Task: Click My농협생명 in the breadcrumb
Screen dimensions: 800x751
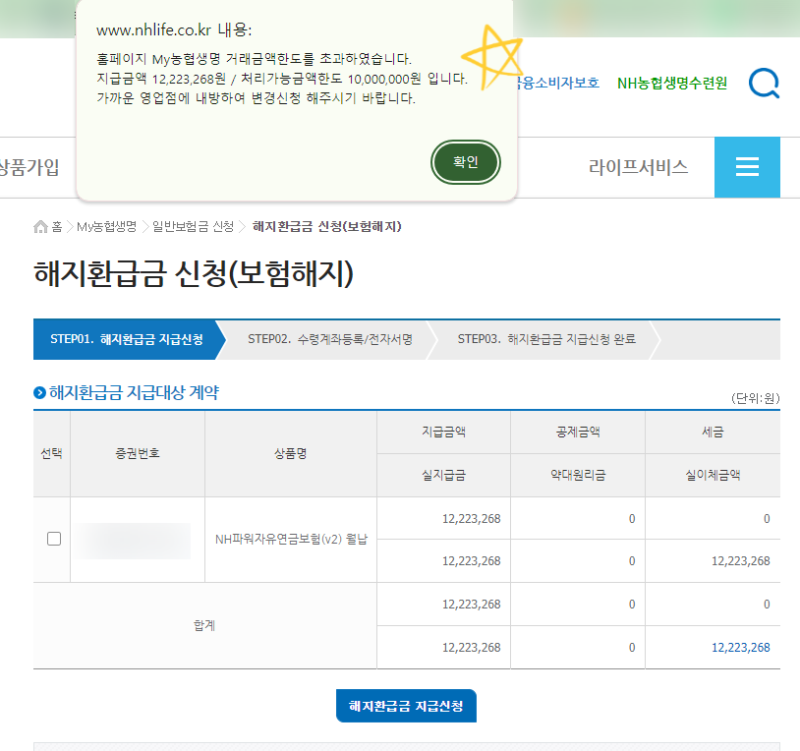Action: tap(107, 227)
